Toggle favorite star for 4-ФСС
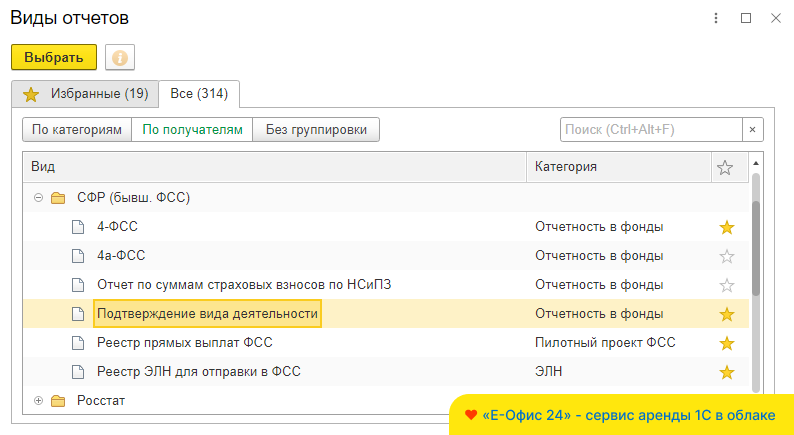Screen dimensions: 794x435 (x=727, y=227)
